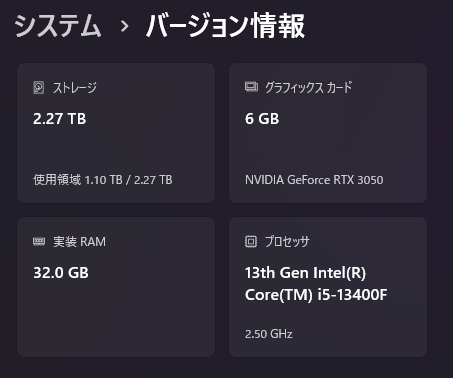
Task: Click the installed RAM memory icon
Action: click(x=39, y=241)
